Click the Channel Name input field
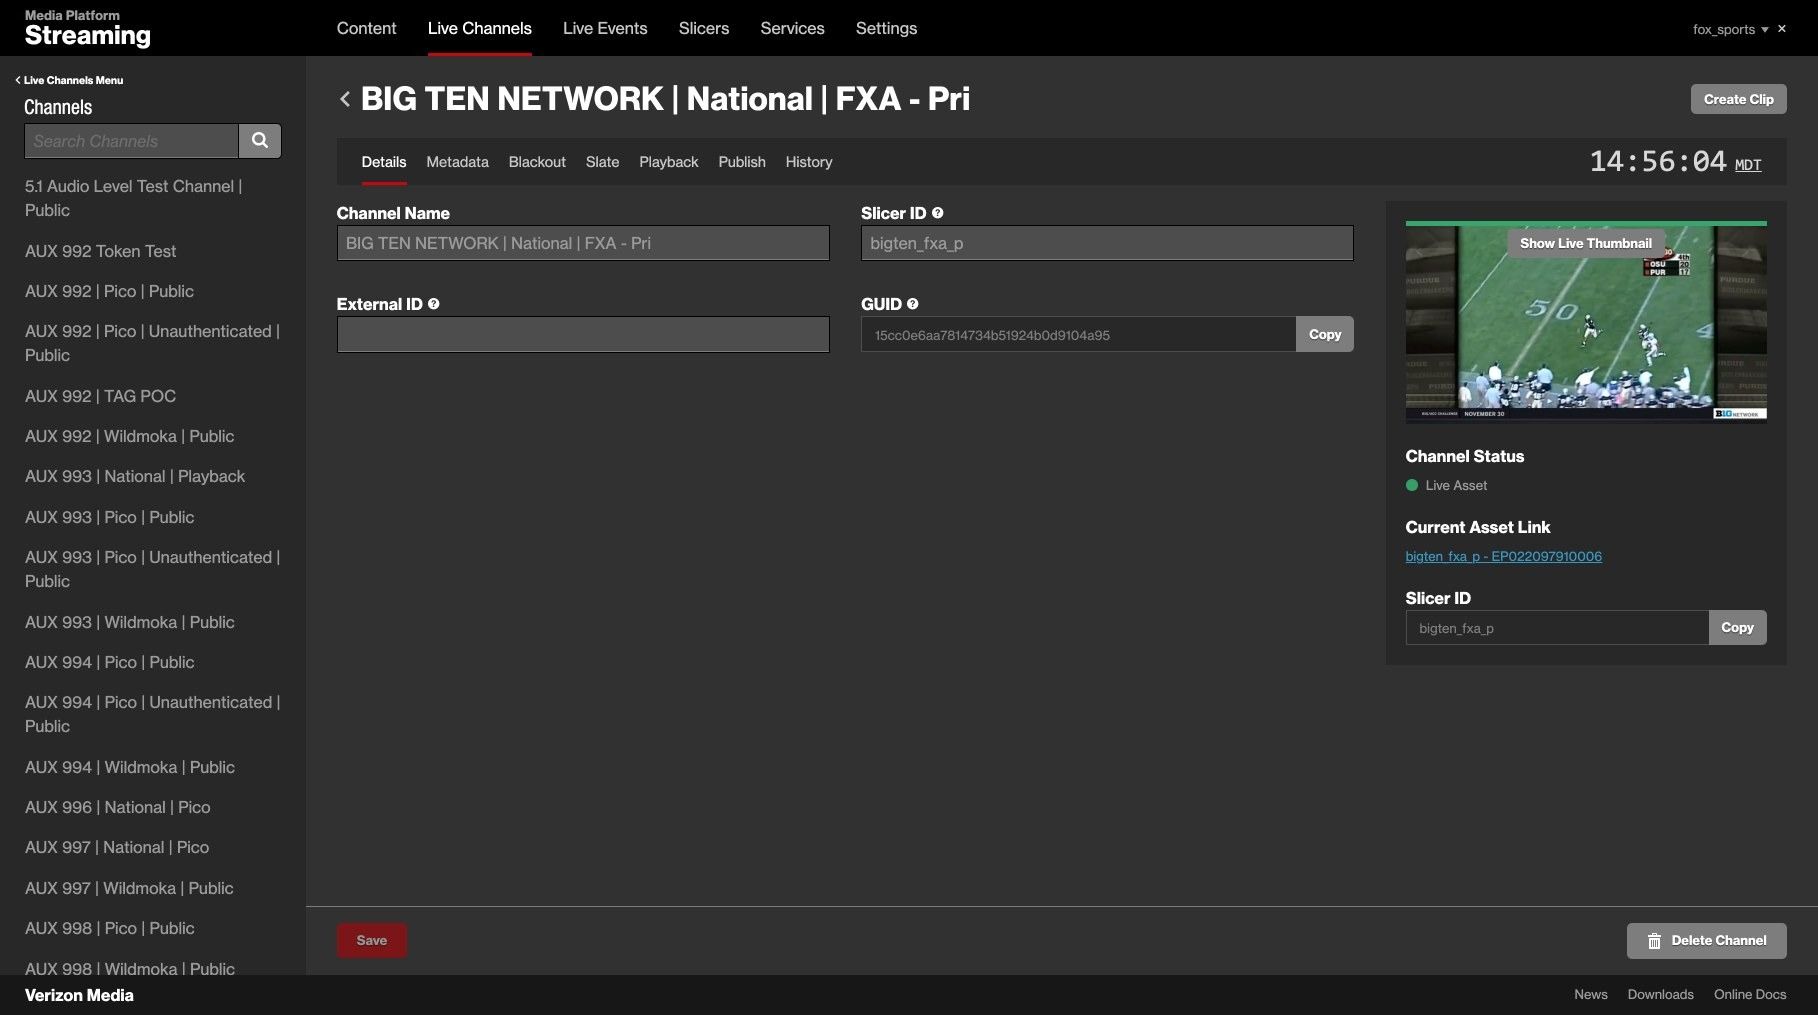Image resolution: width=1818 pixels, height=1015 pixels. click(x=583, y=243)
